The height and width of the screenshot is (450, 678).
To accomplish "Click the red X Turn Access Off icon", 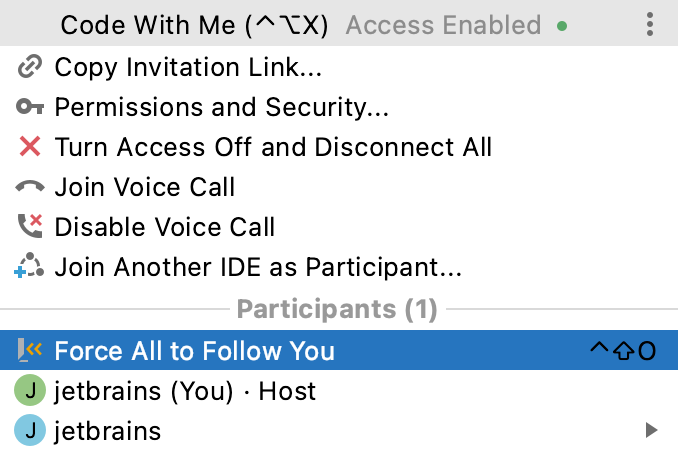I will coord(30,147).
